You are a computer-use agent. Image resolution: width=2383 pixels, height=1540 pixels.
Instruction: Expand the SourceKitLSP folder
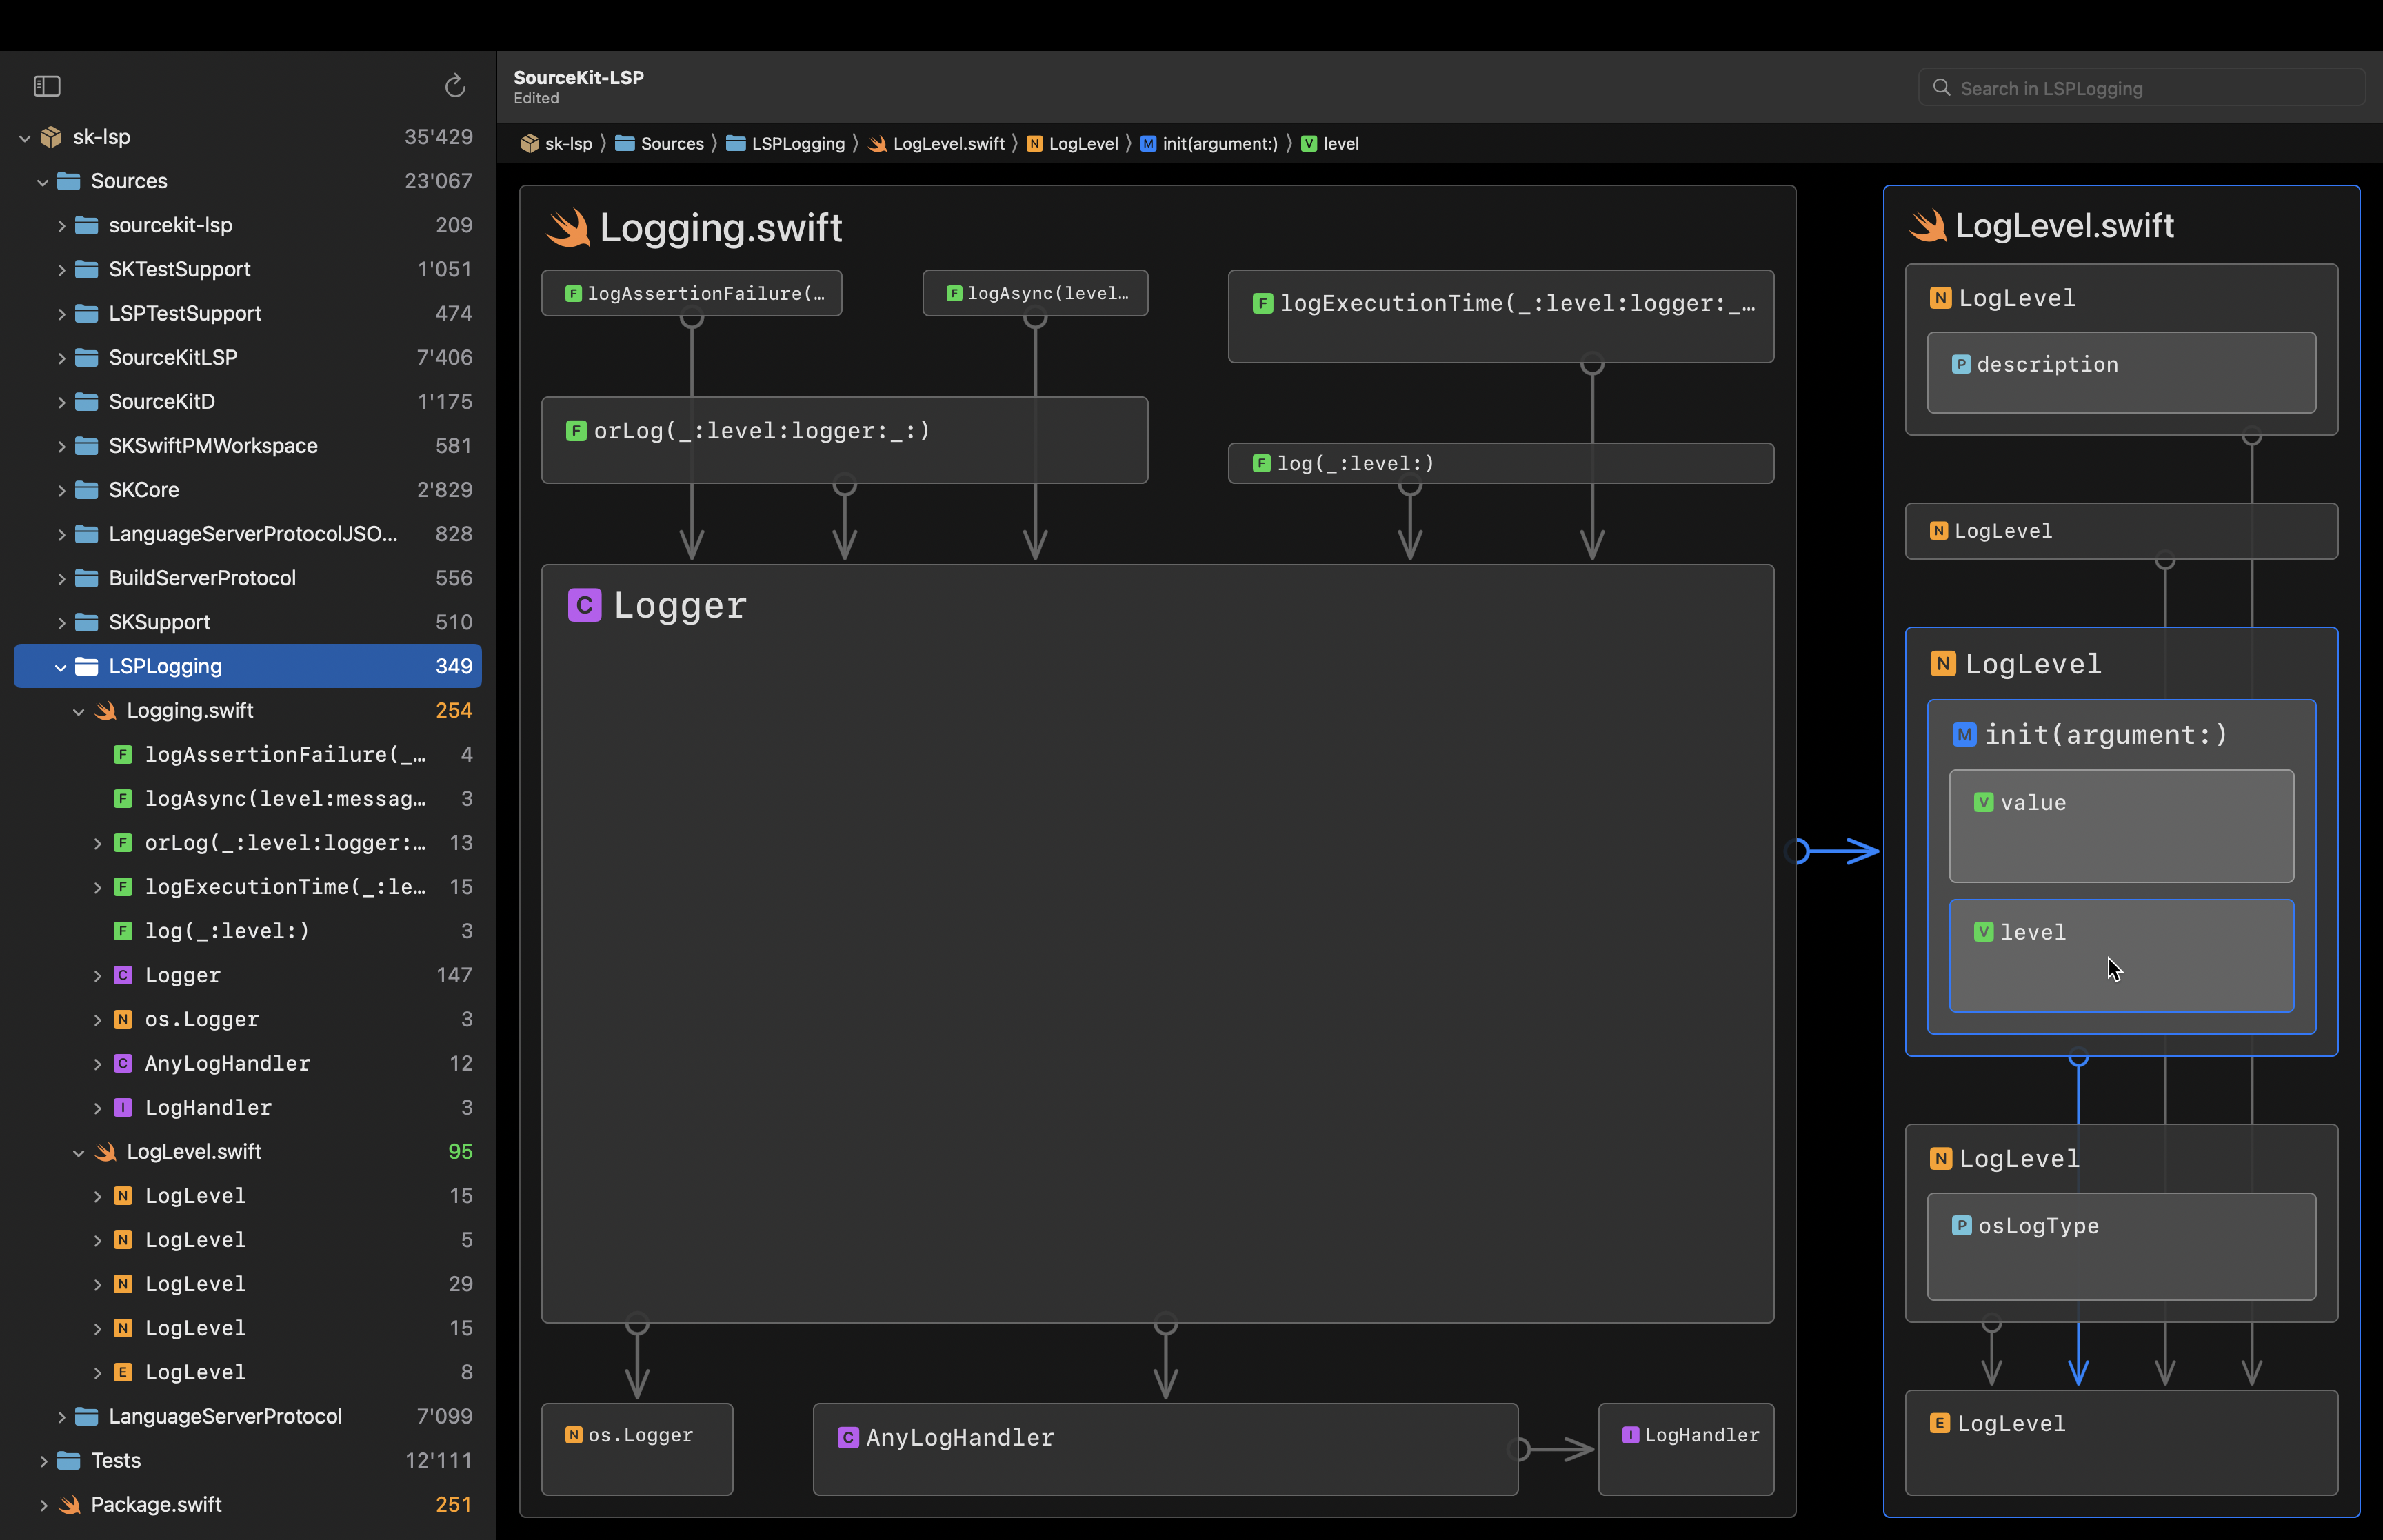[x=61, y=358]
